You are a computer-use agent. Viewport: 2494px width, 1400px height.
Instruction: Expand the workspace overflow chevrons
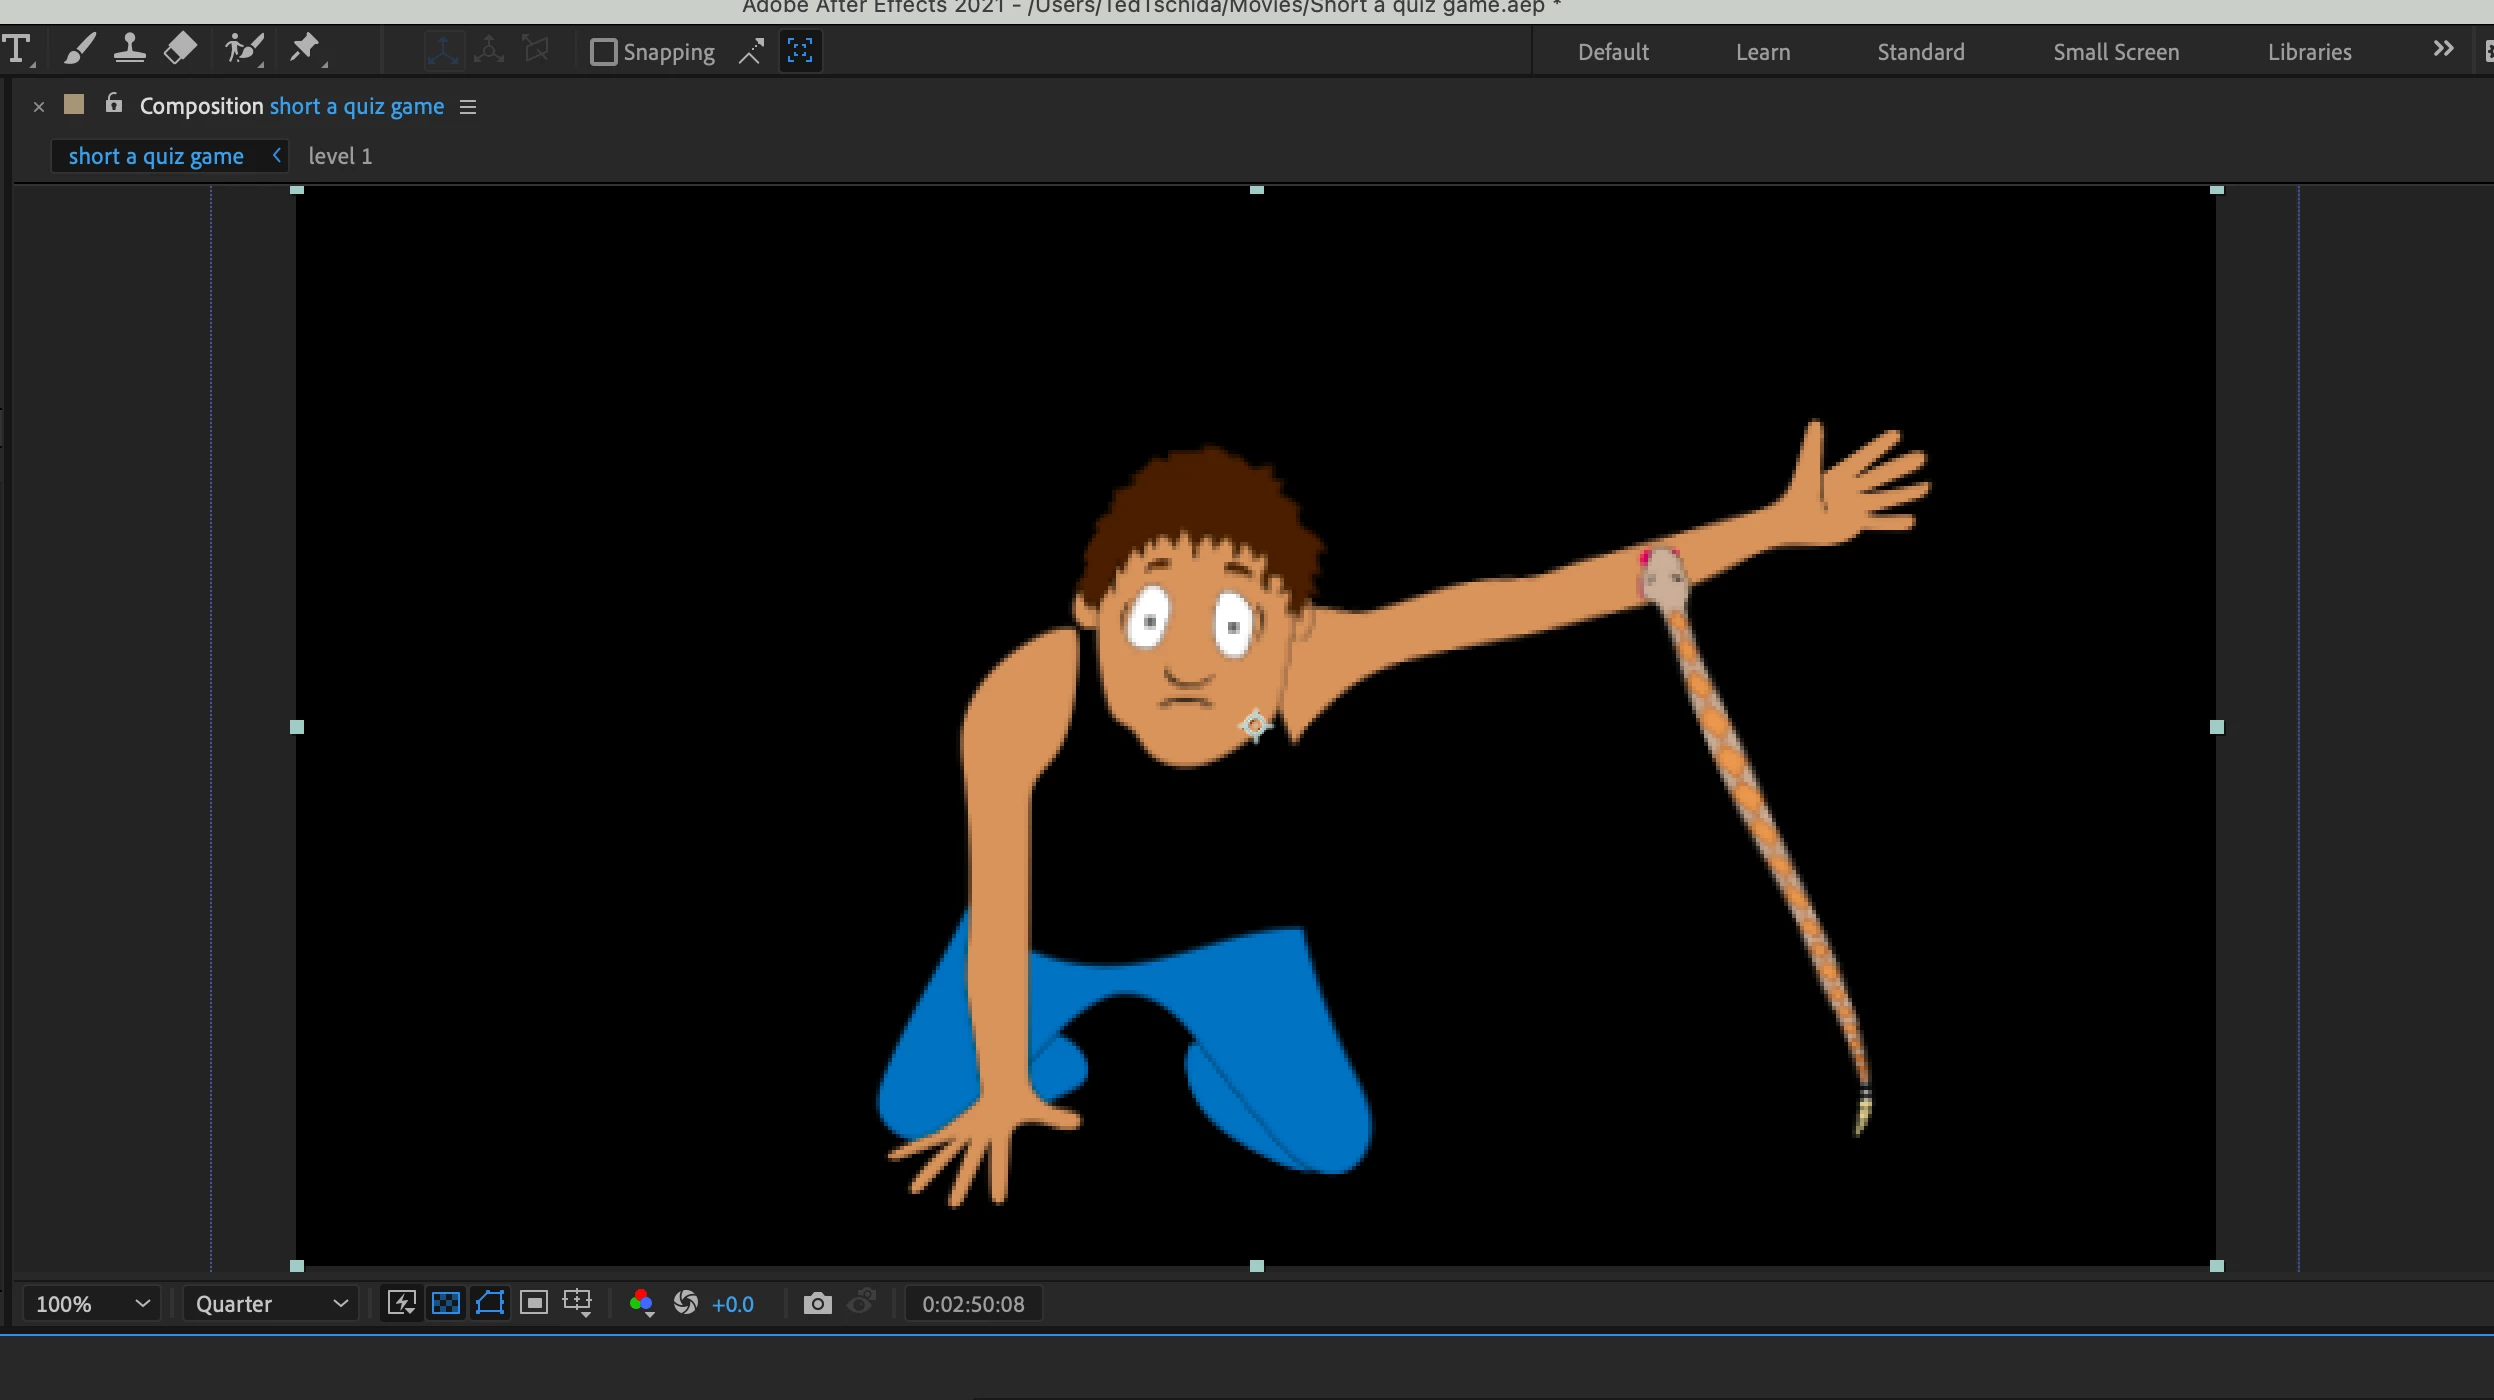2443,49
